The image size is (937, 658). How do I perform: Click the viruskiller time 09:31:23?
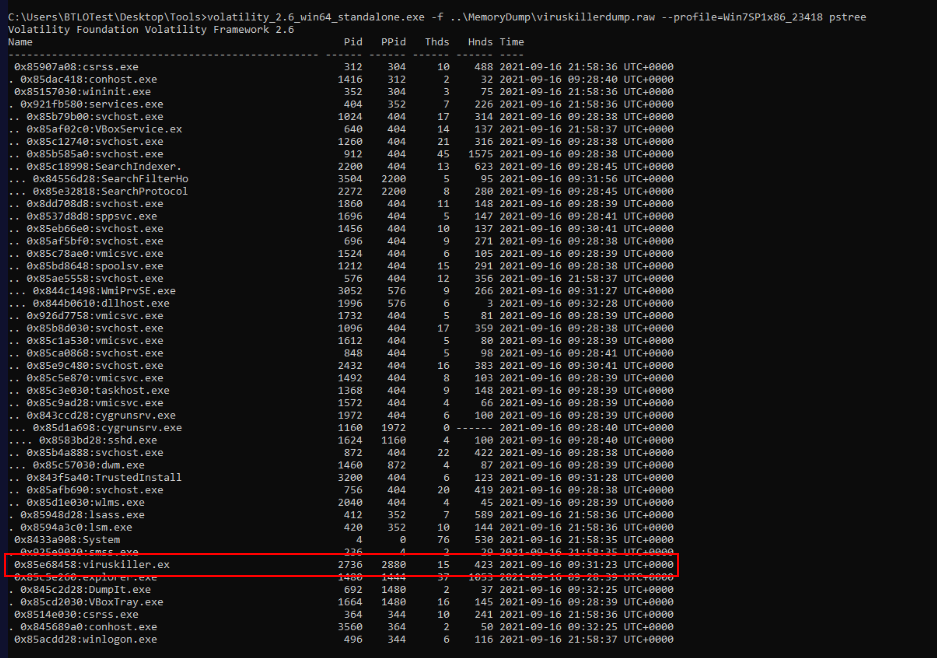[x=592, y=565]
